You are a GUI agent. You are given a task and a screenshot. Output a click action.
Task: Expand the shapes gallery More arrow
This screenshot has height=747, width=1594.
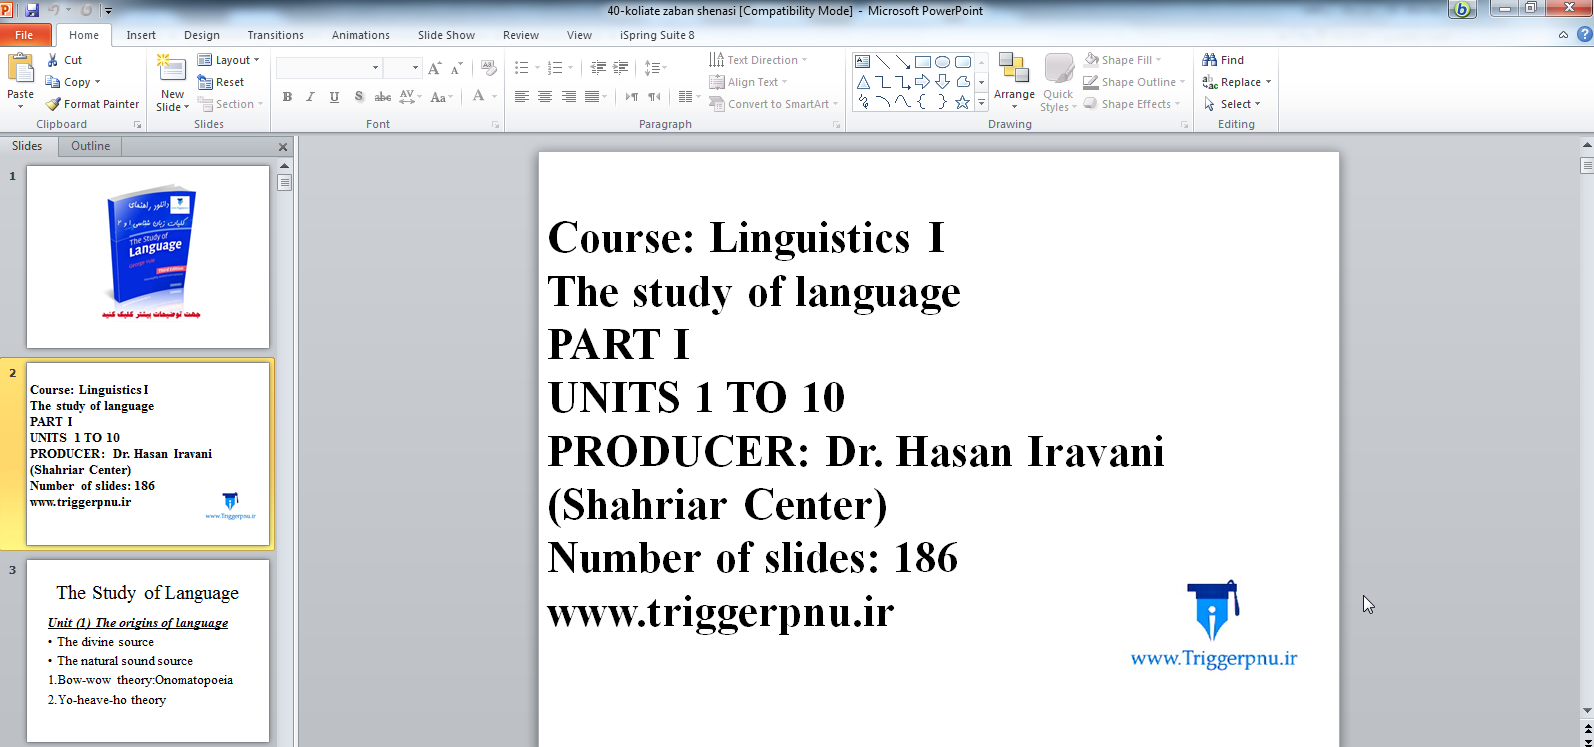click(x=981, y=102)
